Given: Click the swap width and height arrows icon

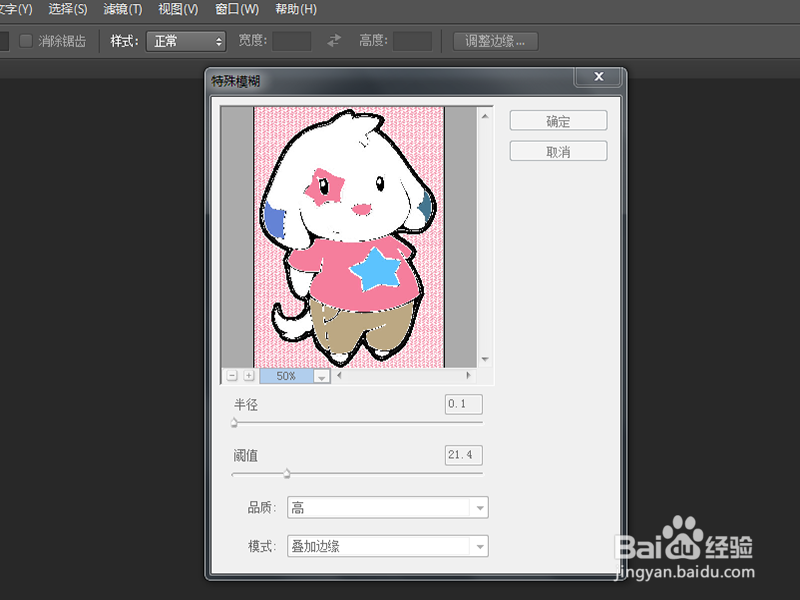Looking at the screenshot, I should pos(334,41).
